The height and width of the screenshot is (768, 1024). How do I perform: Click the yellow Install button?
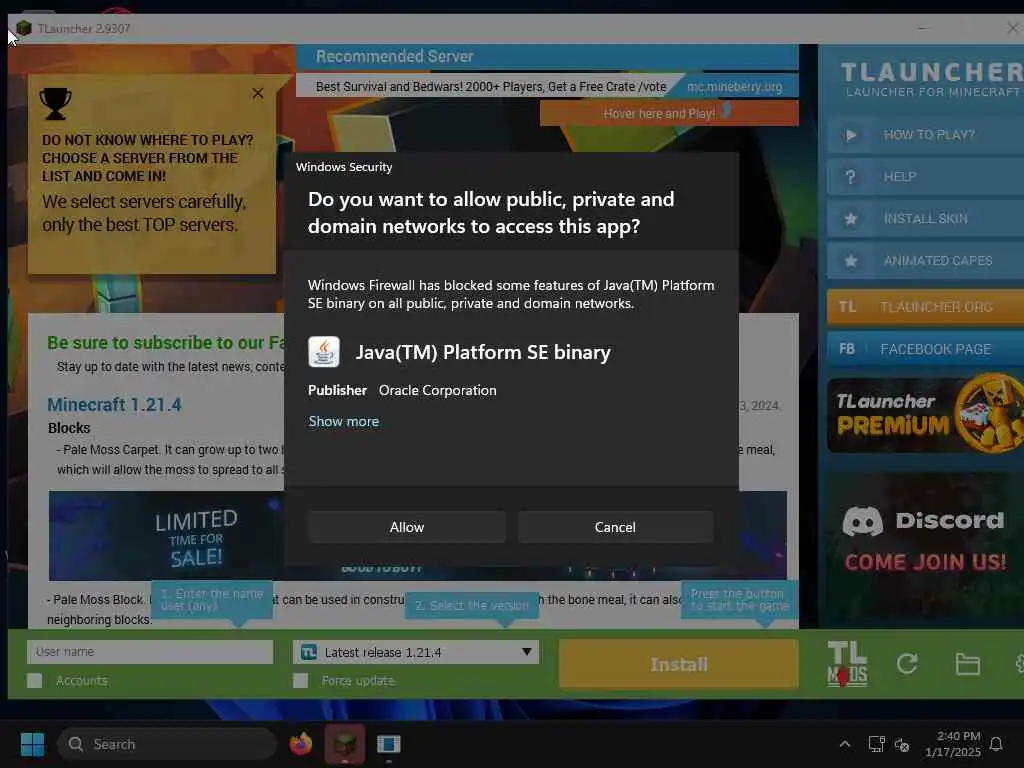tap(679, 664)
